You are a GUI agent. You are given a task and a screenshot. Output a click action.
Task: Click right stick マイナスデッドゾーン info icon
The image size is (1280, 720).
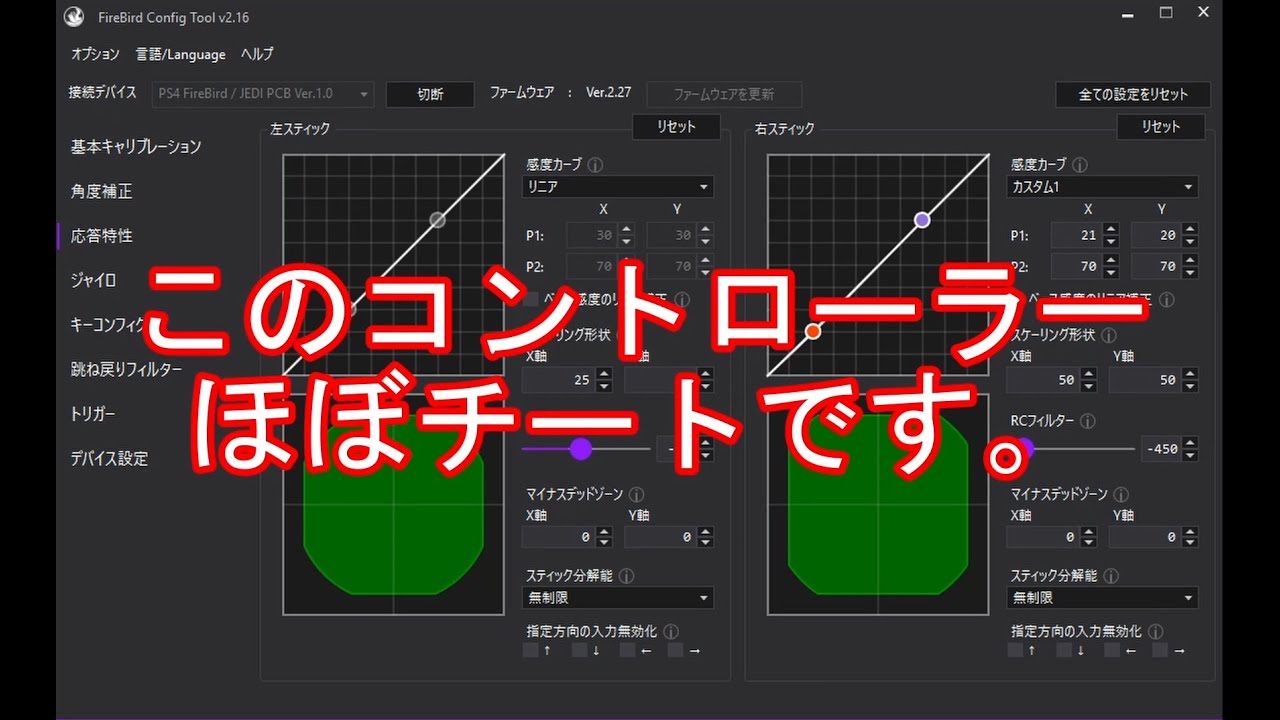(1121, 494)
